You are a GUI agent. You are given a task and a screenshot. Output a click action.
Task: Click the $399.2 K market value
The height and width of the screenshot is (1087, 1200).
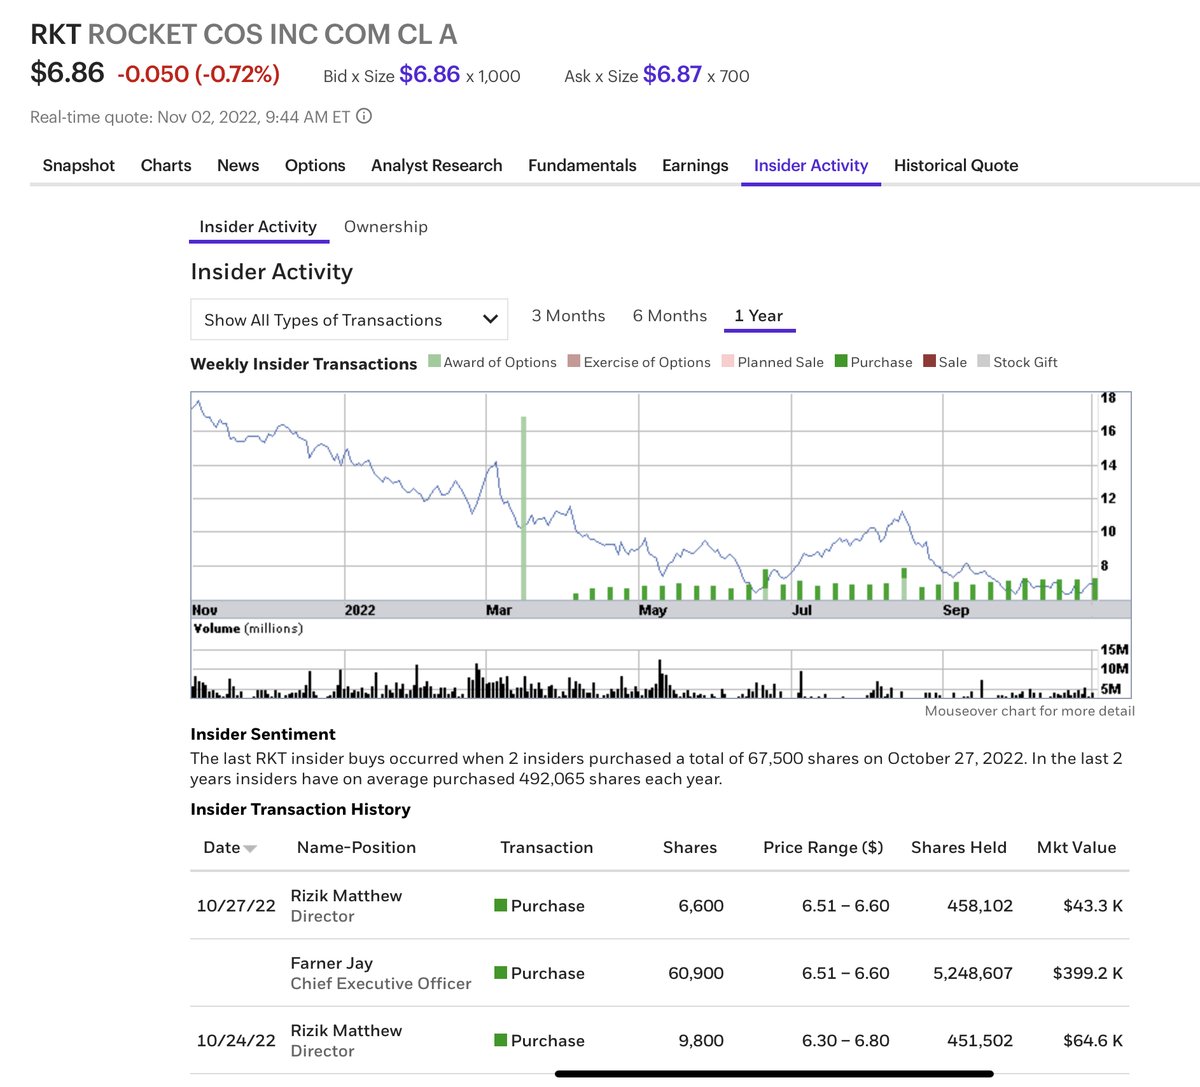[x=1088, y=973]
